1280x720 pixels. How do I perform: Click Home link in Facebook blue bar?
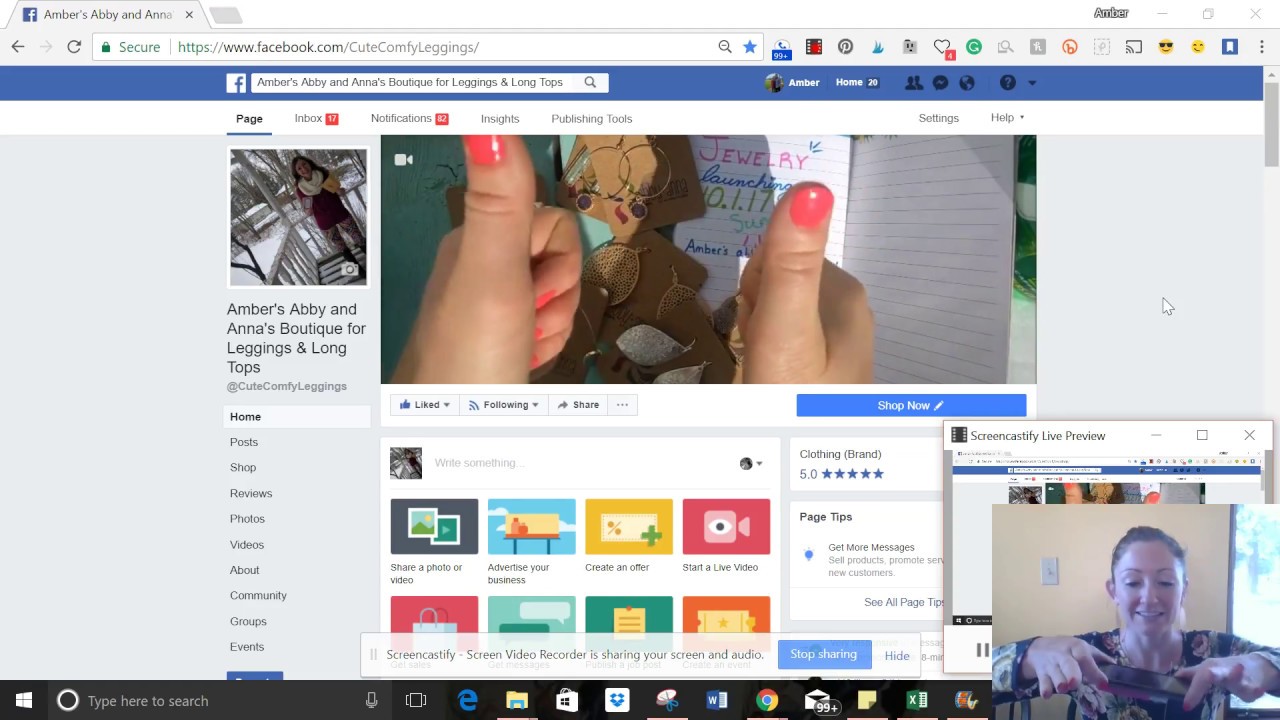849,83
